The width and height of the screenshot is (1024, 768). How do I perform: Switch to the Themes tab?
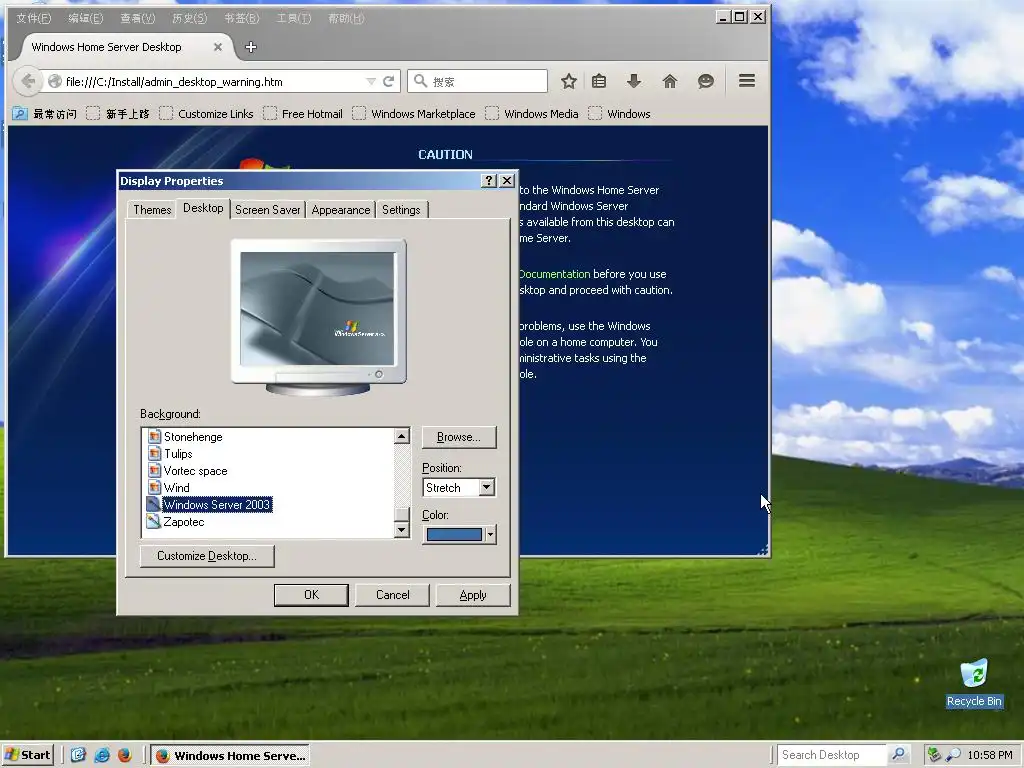pyautogui.click(x=152, y=210)
